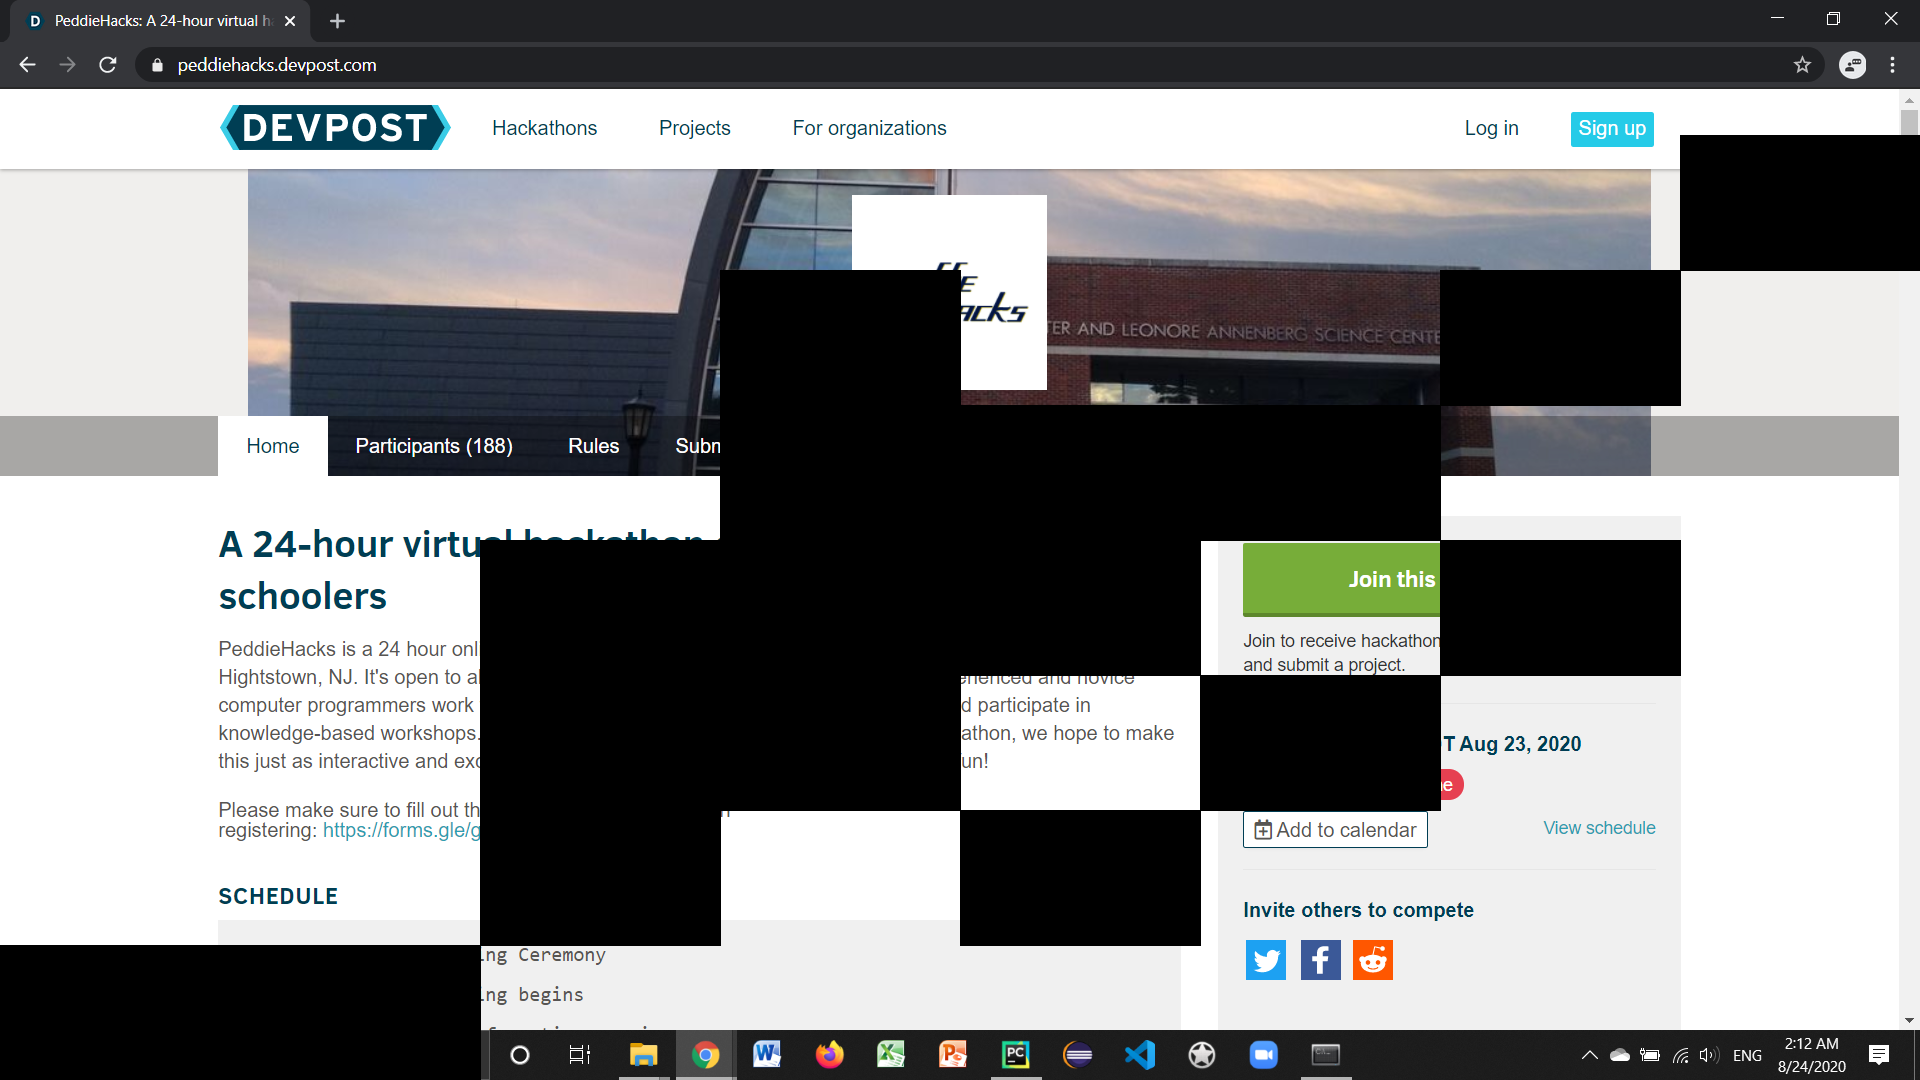
Task: Open the View schedule link
Action: (1598, 828)
